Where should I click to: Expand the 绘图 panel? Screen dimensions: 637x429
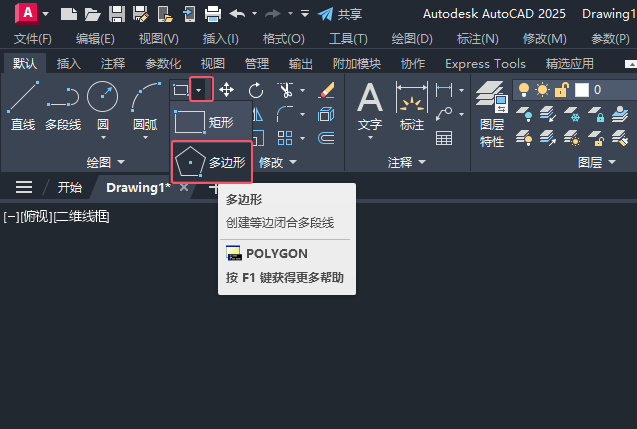pos(105,162)
